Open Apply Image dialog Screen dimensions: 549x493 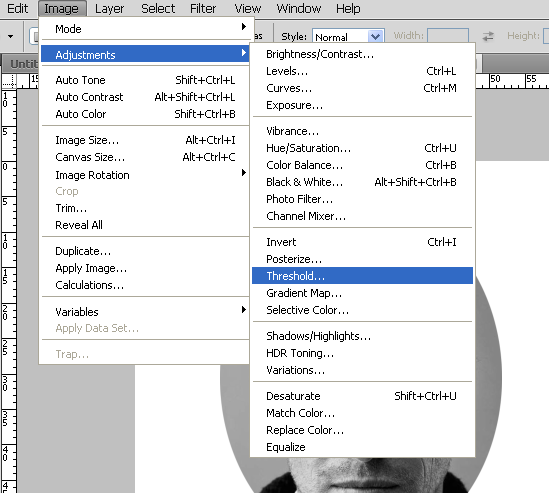point(145,268)
